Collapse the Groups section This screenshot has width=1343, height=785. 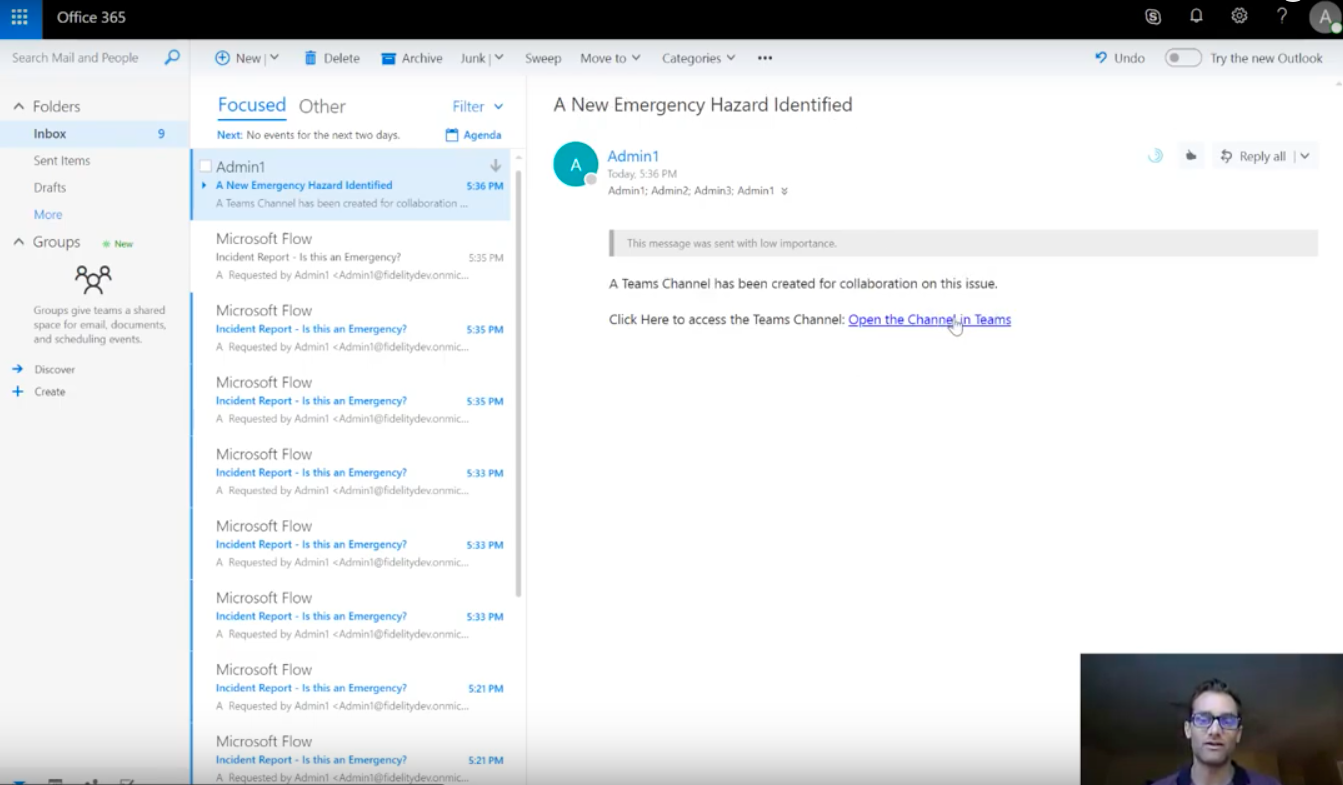(18, 242)
